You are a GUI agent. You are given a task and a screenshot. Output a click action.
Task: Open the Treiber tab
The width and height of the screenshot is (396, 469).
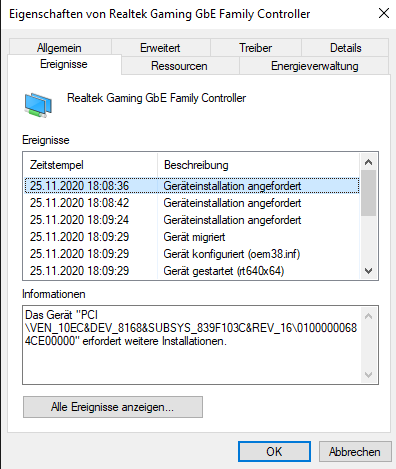tap(256, 48)
